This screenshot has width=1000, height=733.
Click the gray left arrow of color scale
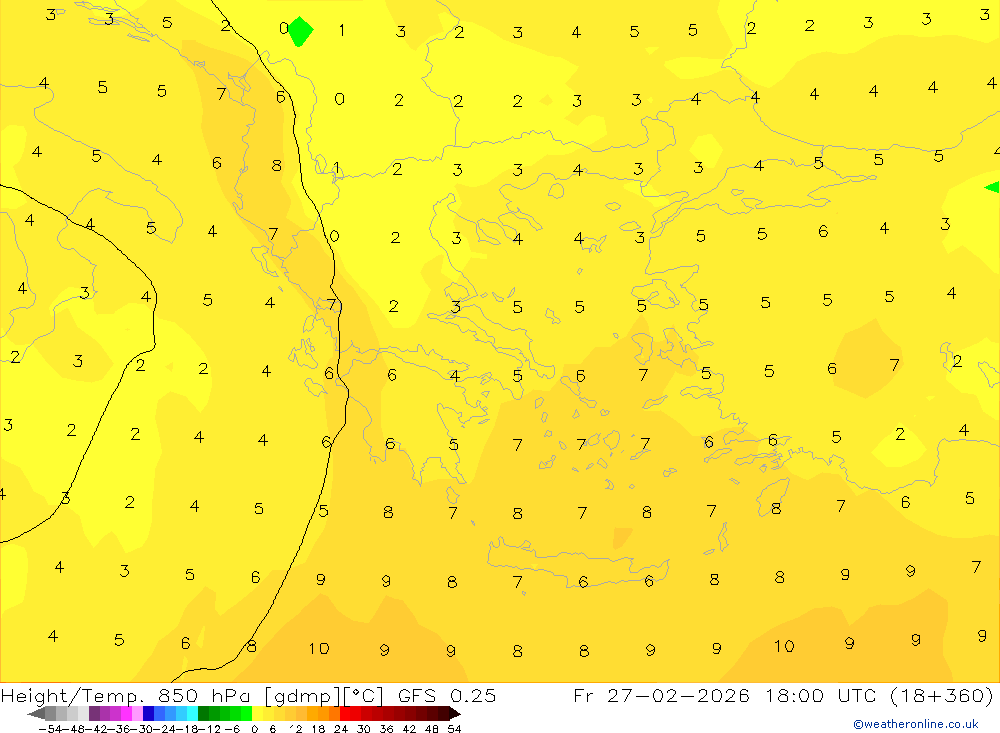pos(36,714)
